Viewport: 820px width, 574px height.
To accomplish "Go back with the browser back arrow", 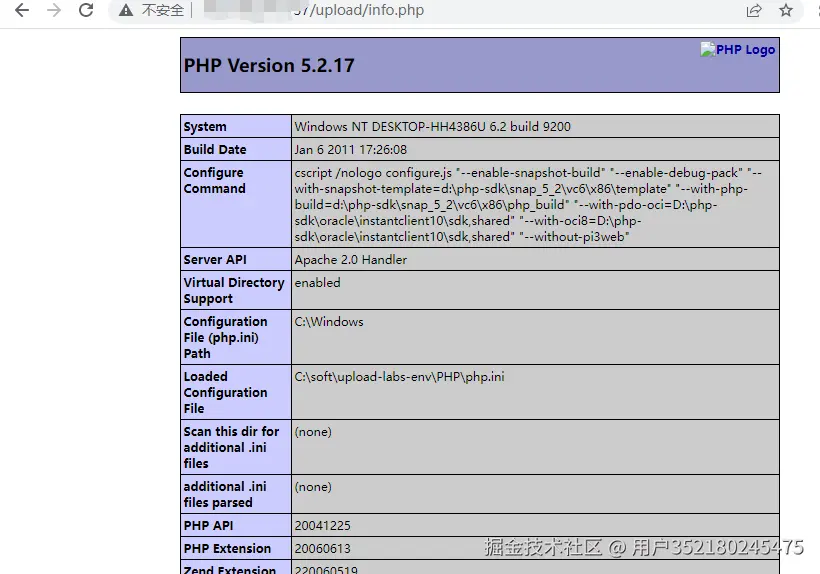I will 22,10.
